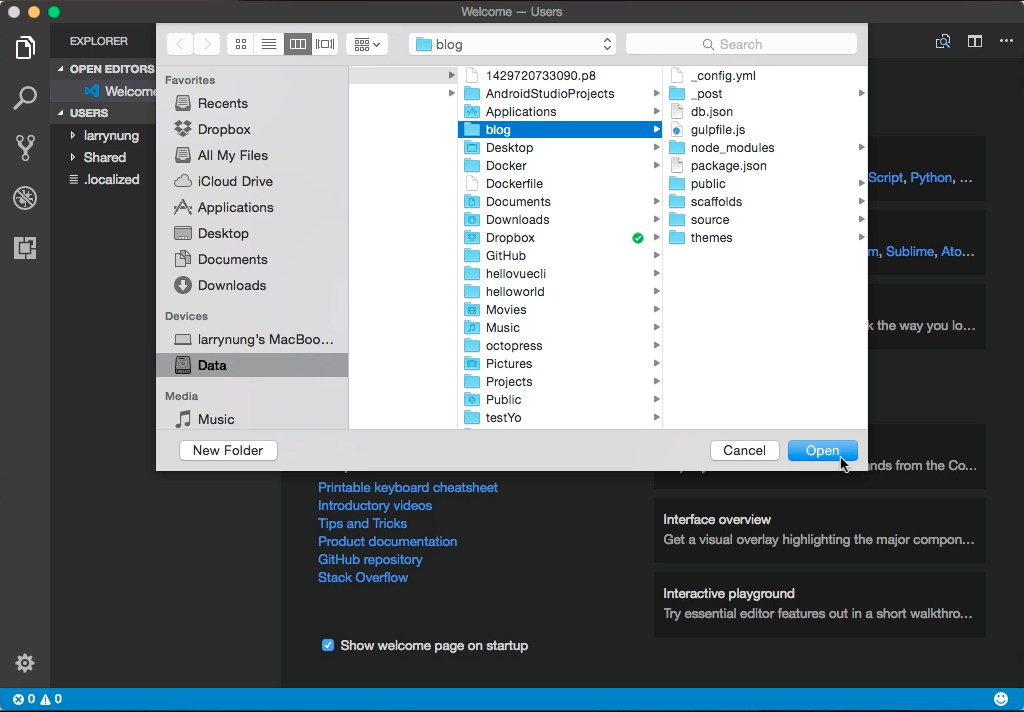Click the Cancel button
The width and height of the screenshot is (1024, 712).
tap(744, 450)
